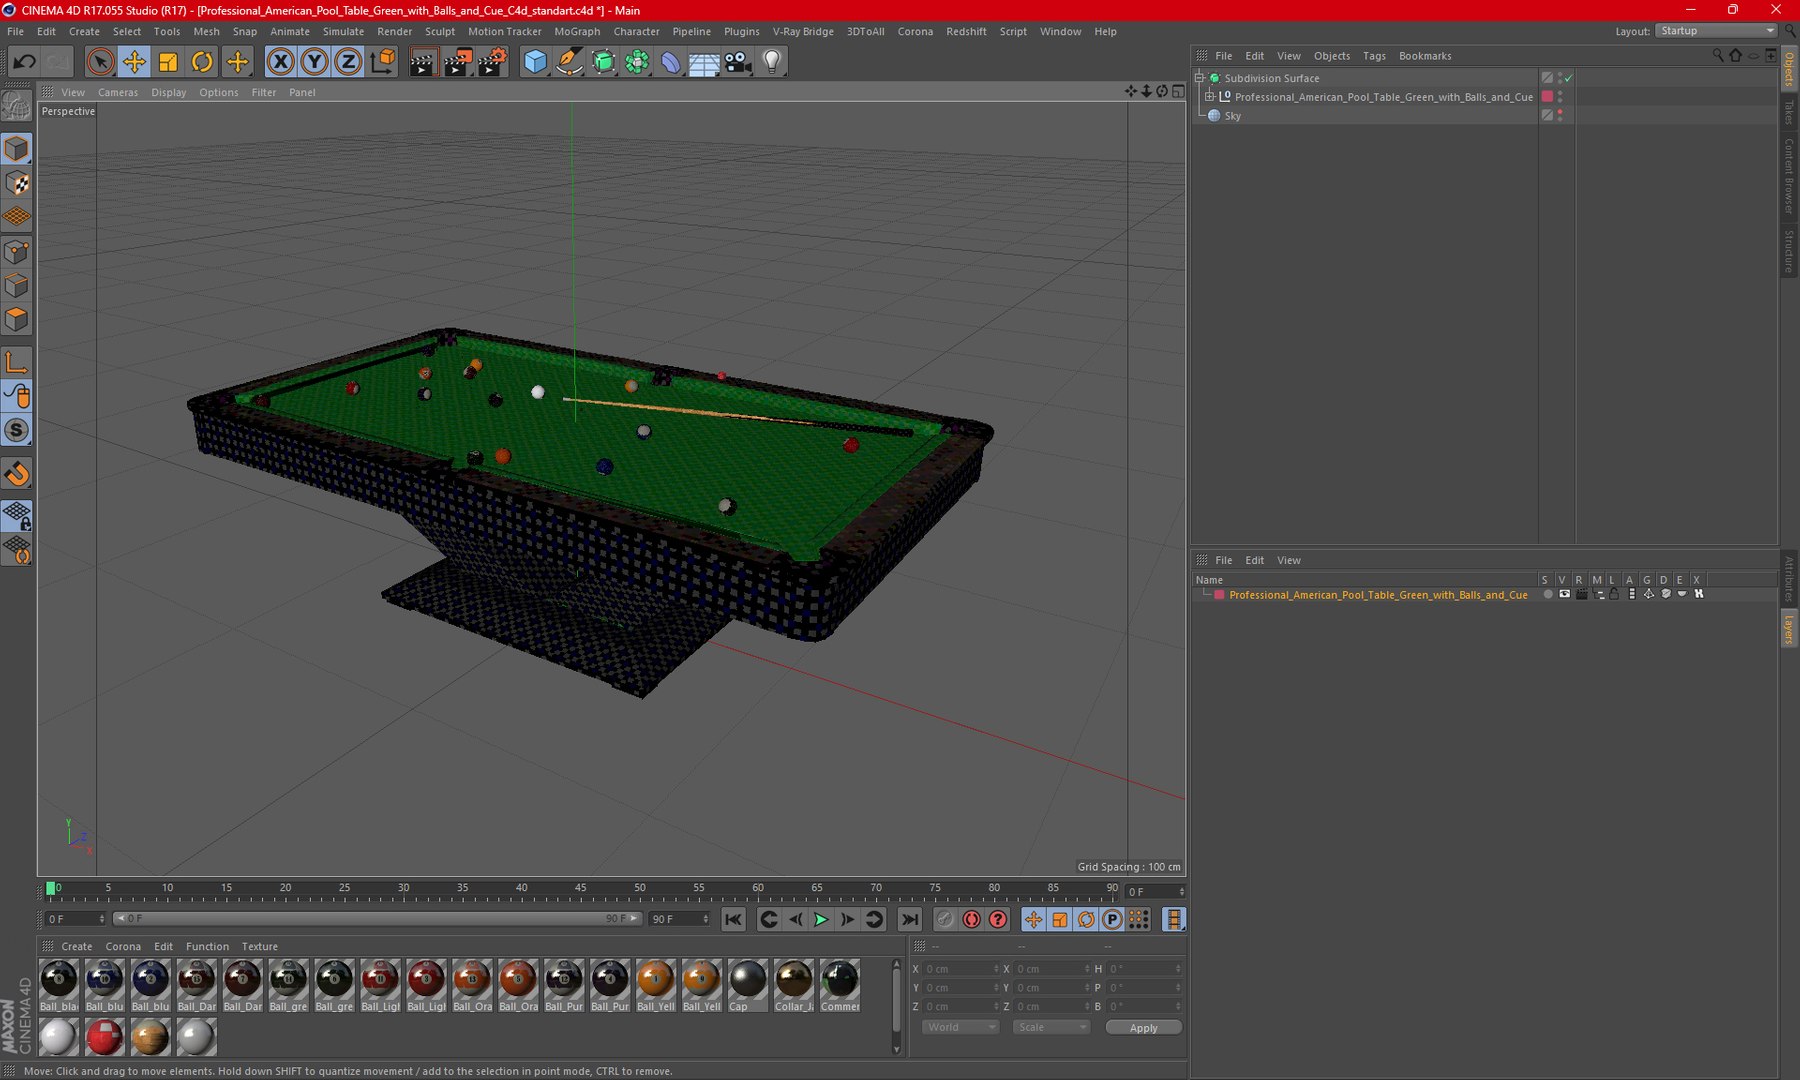Select the Scale tool
Screen dimensions: 1800x1080
pyautogui.click(x=168, y=62)
